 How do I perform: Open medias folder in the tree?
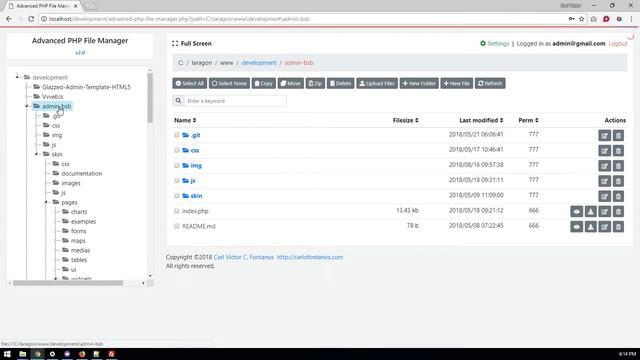pyautogui.click(x=80, y=250)
